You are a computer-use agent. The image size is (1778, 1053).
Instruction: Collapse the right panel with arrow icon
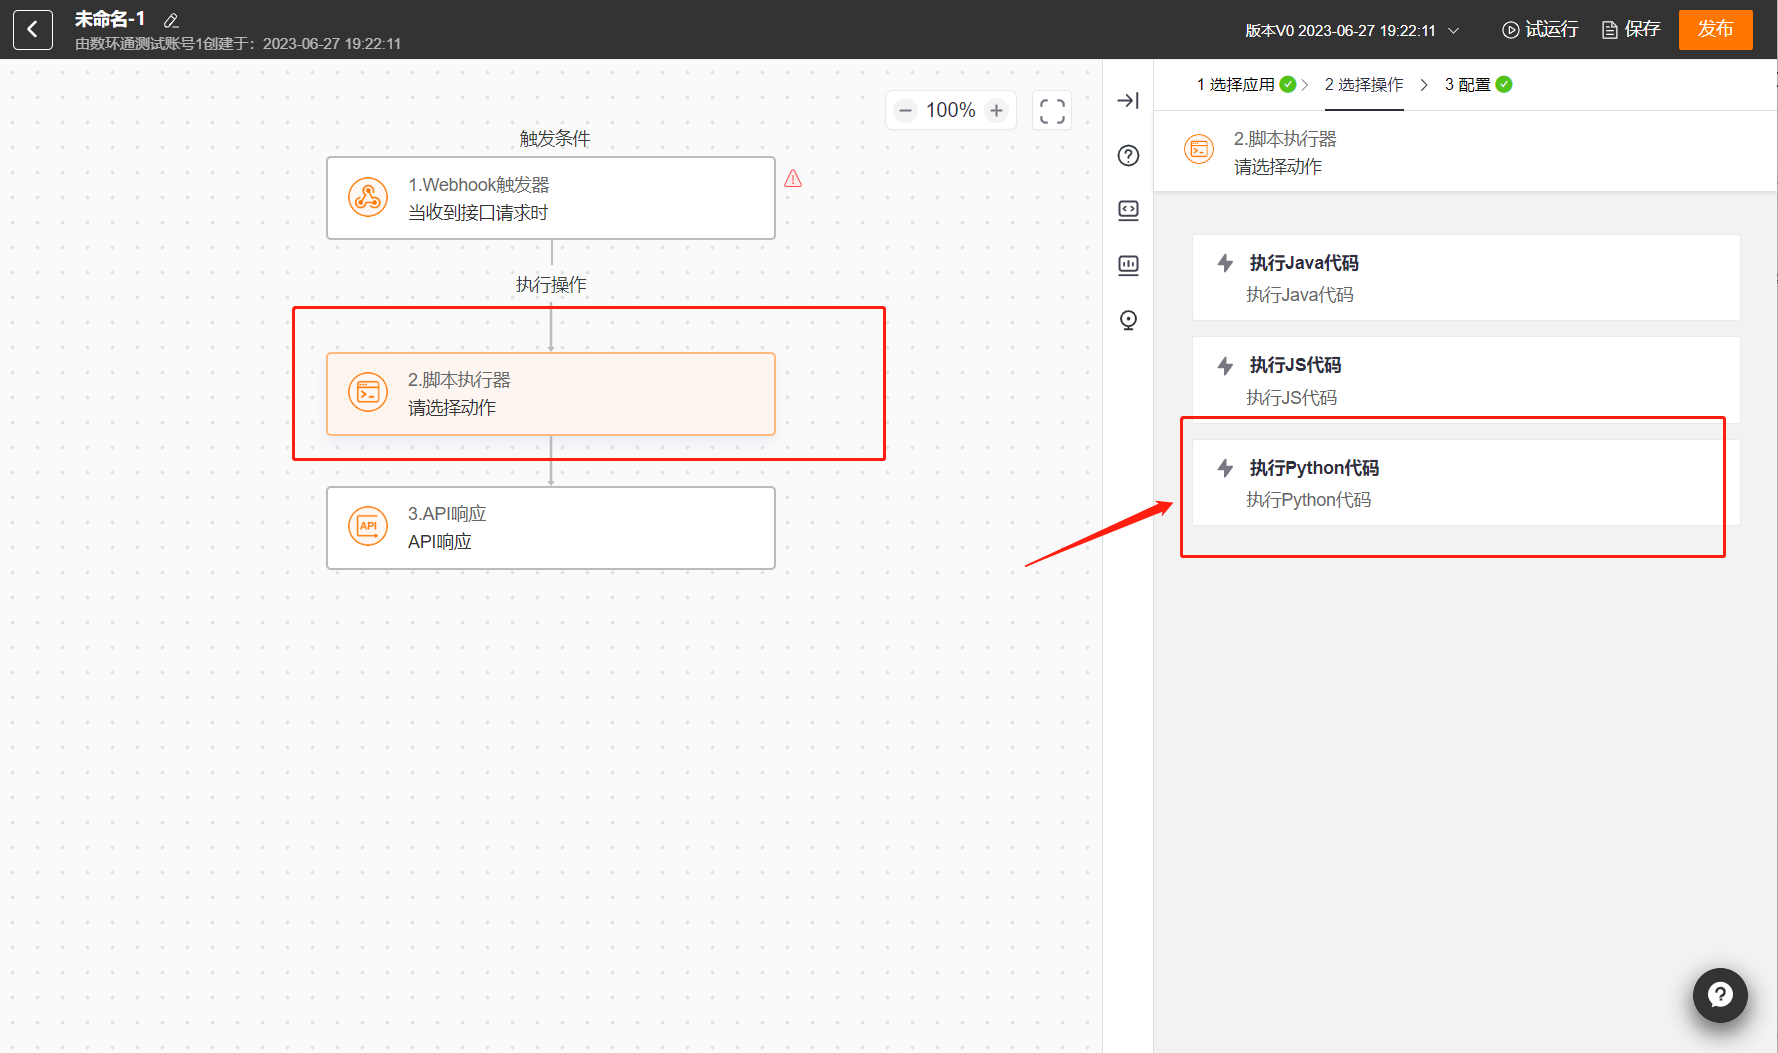[x=1128, y=100]
